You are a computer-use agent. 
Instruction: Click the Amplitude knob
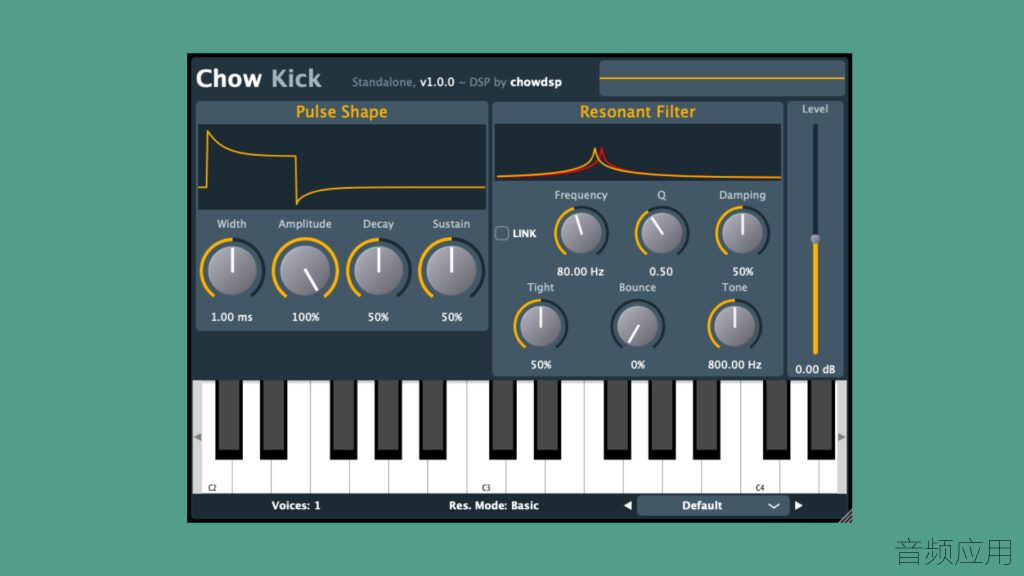[305, 270]
